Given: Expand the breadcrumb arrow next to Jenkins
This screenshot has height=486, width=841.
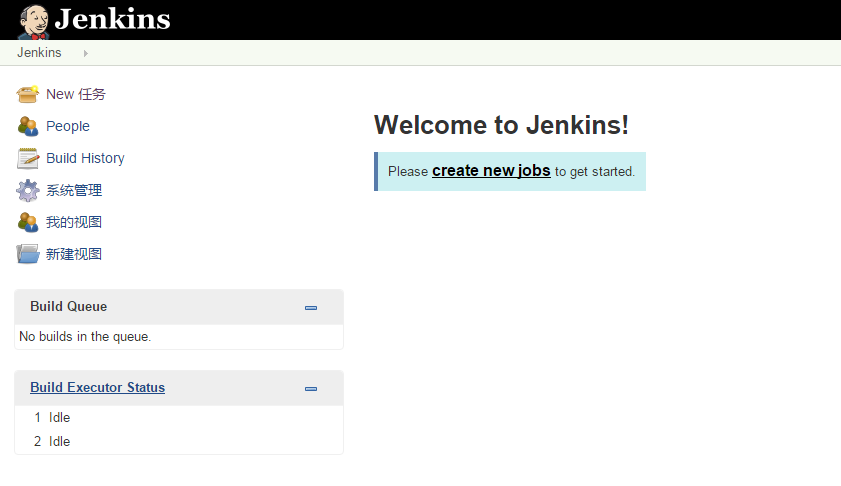Looking at the screenshot, I should (x=85, y=53).
